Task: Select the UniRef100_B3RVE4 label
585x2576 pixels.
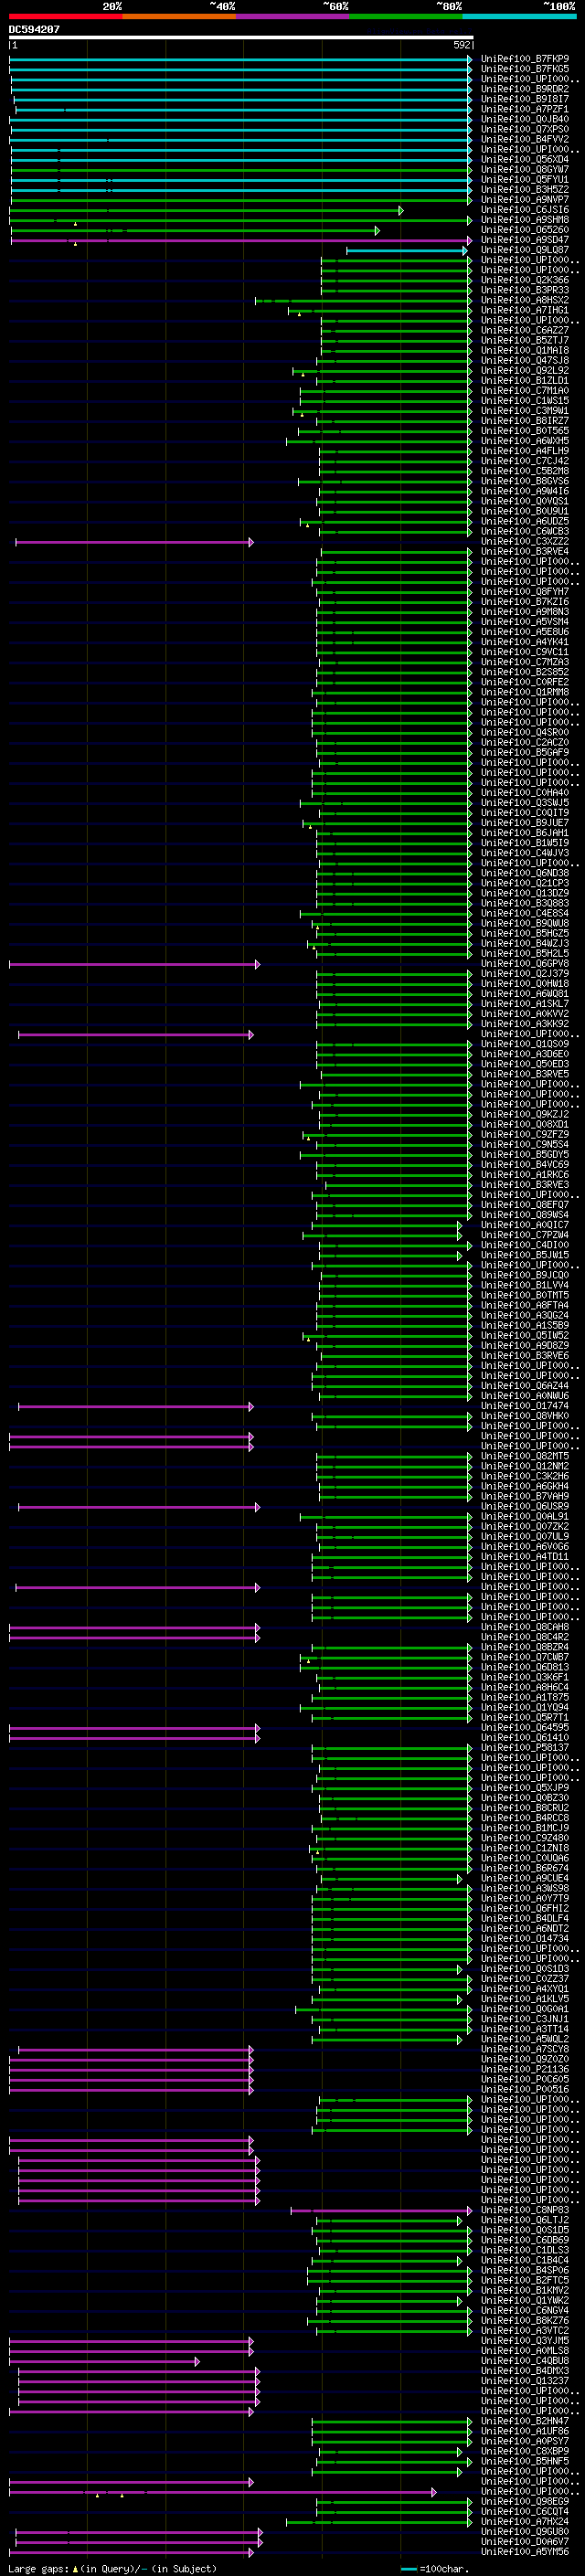Action: click(525, 552)
